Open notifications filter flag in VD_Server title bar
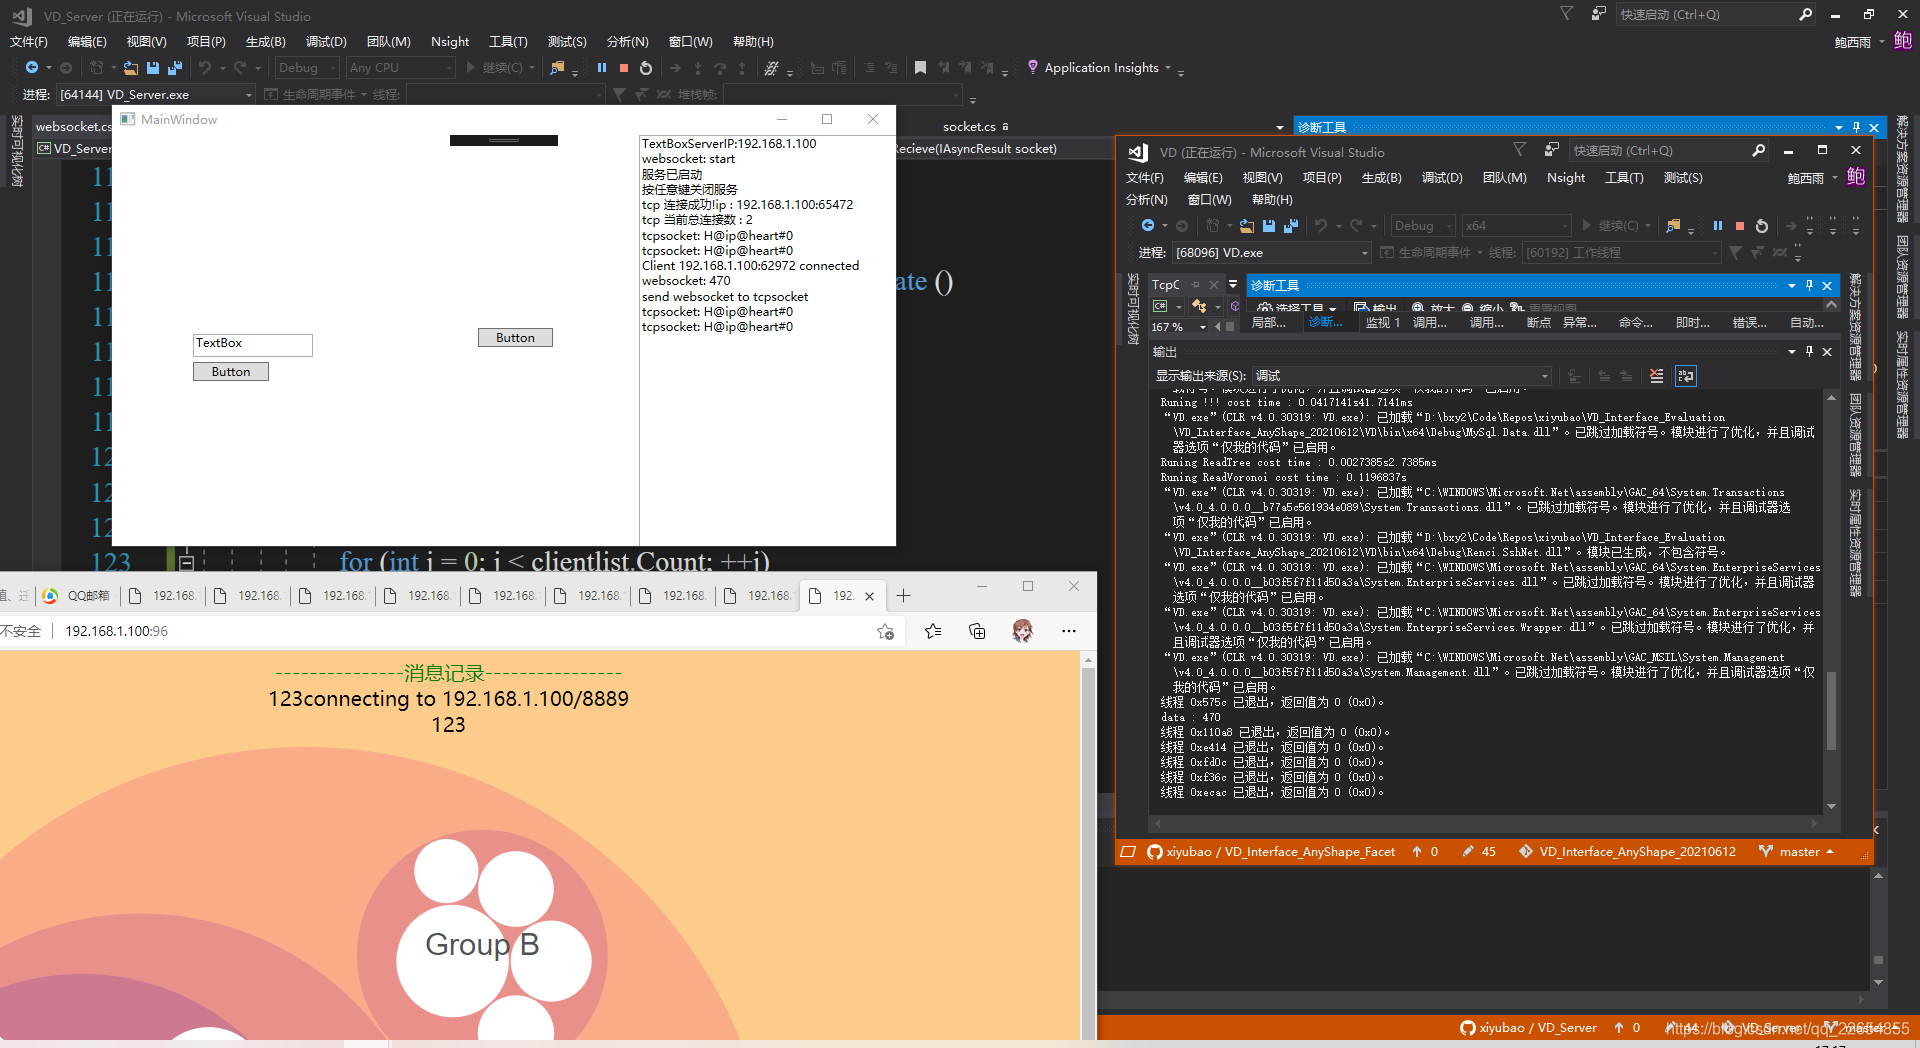The width and height of the screenshot is (1920, 1048). coord(1567,14)
